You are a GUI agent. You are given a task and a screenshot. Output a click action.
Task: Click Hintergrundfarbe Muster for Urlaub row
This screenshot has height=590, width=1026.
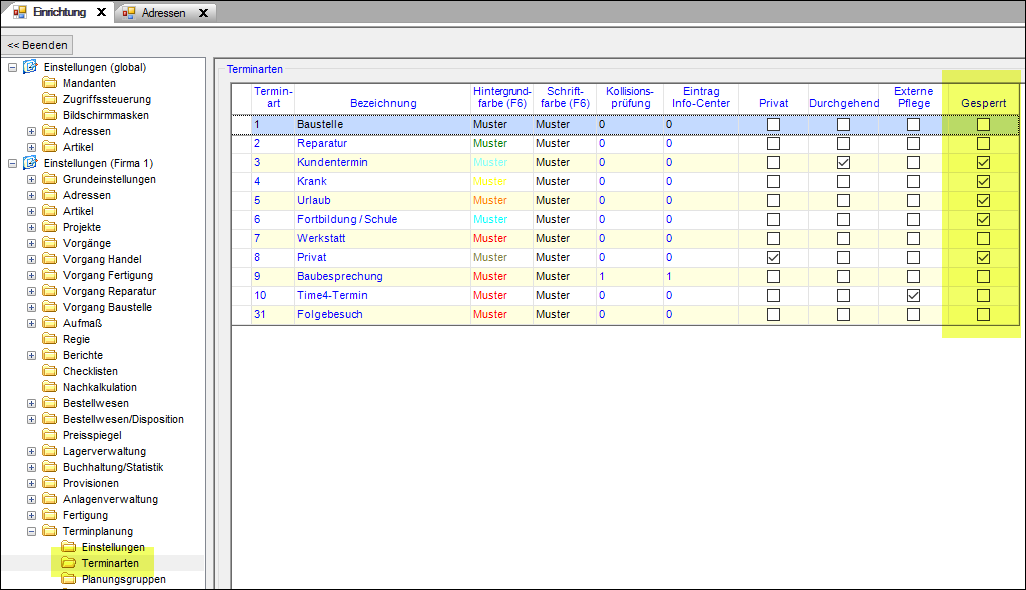tap(490, 201)
